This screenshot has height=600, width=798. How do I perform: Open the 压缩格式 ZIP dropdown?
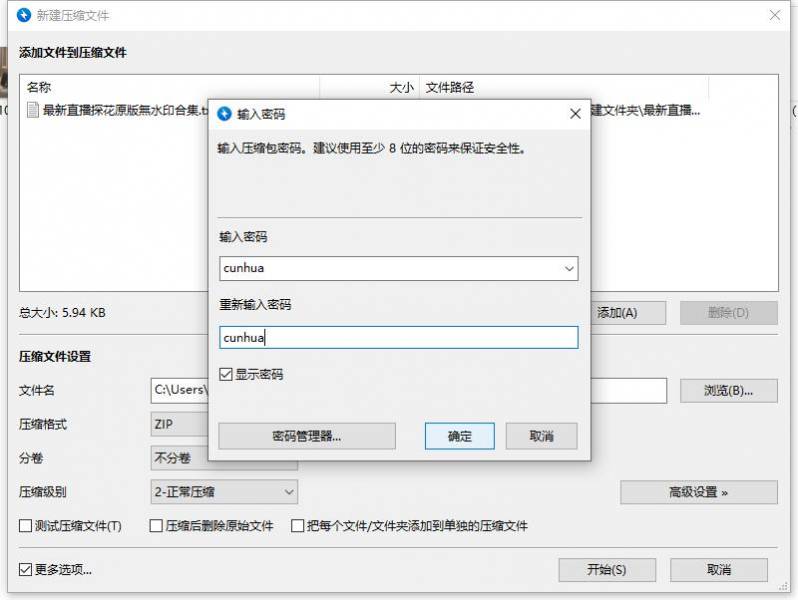tap(178, 424)
